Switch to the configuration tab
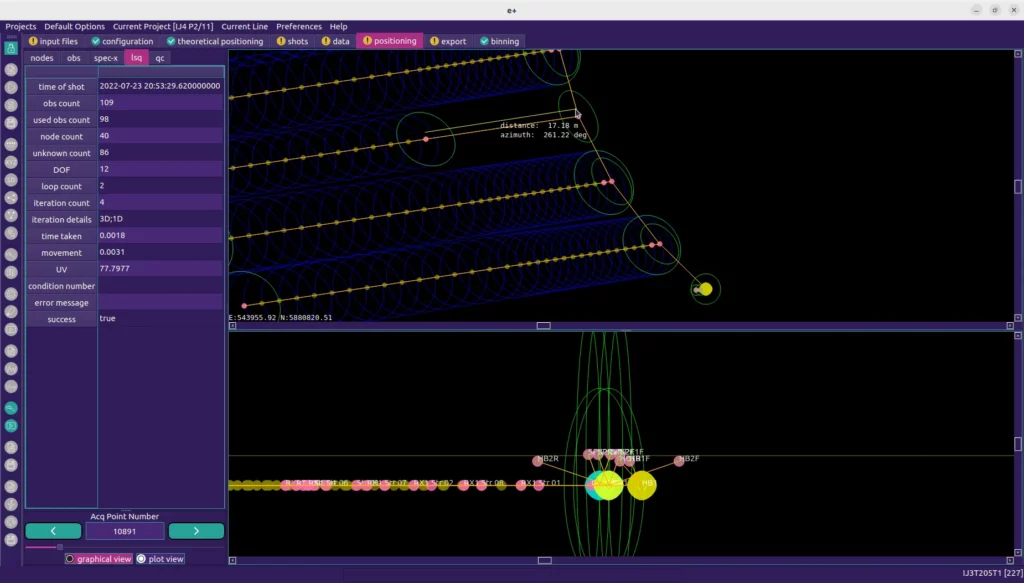This screenshot has width=1024, height=583. click(122, 41)
